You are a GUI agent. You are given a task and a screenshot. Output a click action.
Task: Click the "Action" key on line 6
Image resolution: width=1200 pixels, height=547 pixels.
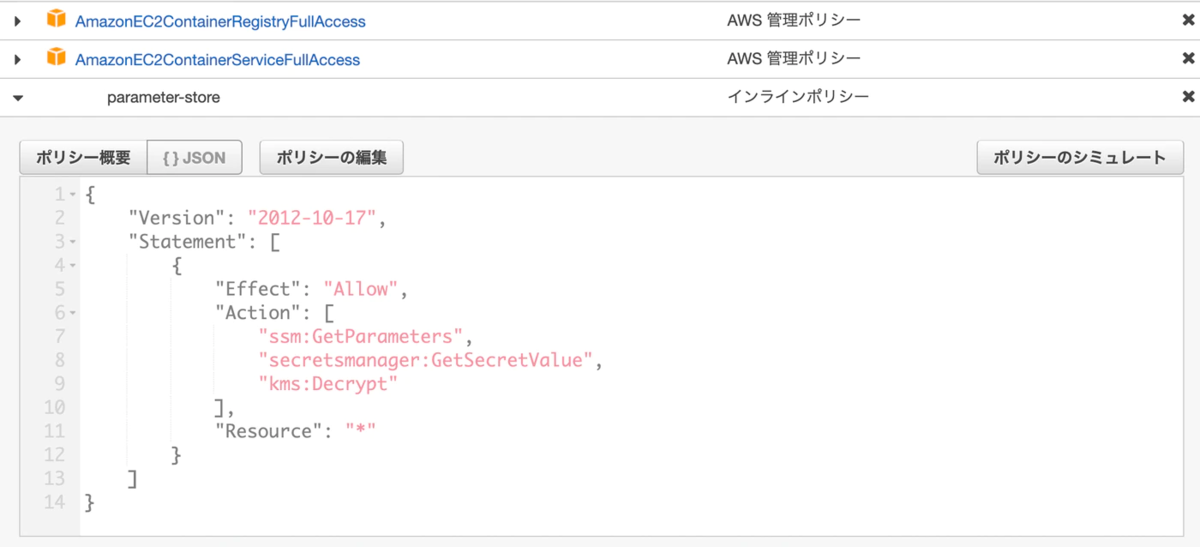click(260, 313)
